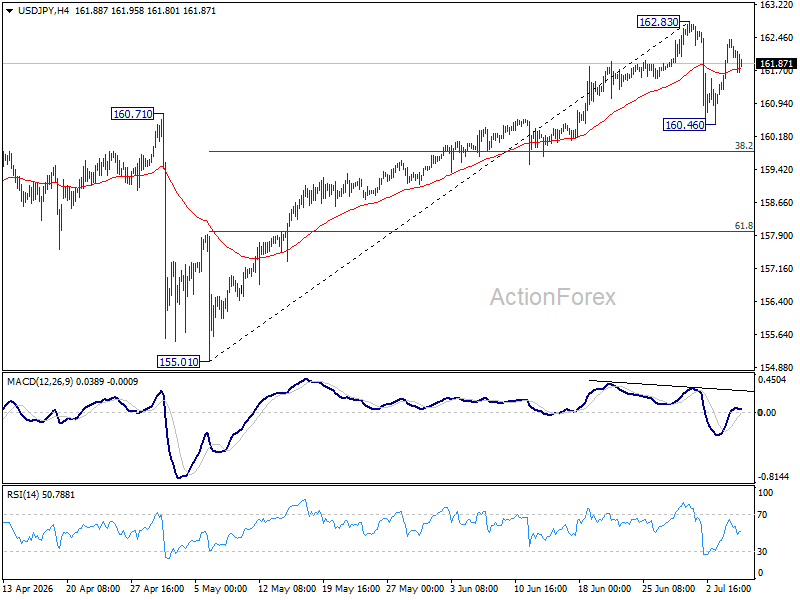Image resolution: width=800 pixels, height=600 pixels.
Task: Select the 10 Jun 16:00 time label
Action: coord(540,589)
